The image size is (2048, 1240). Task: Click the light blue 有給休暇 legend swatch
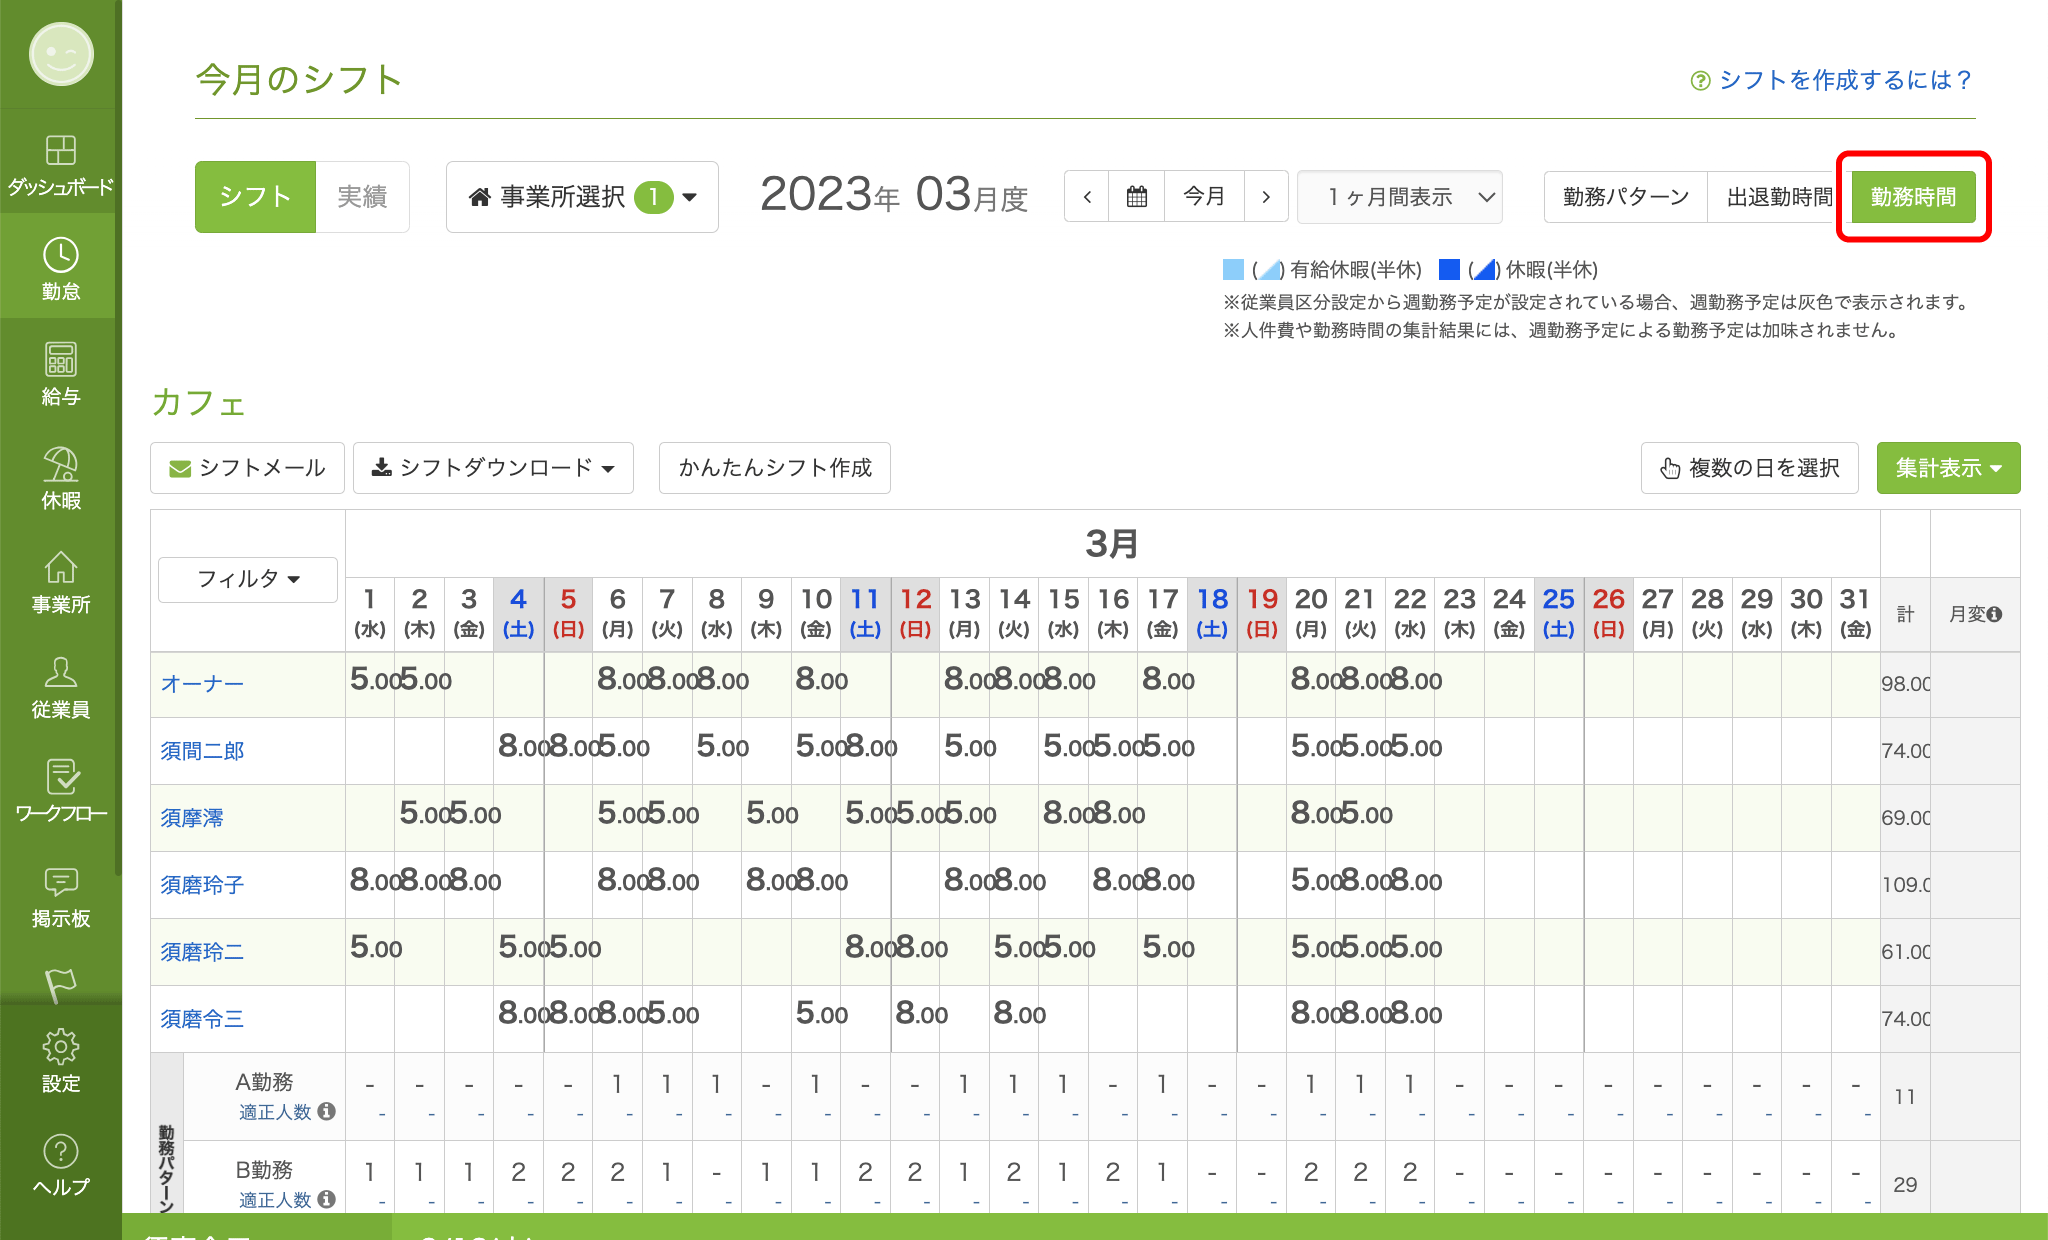coord(1233,270)
